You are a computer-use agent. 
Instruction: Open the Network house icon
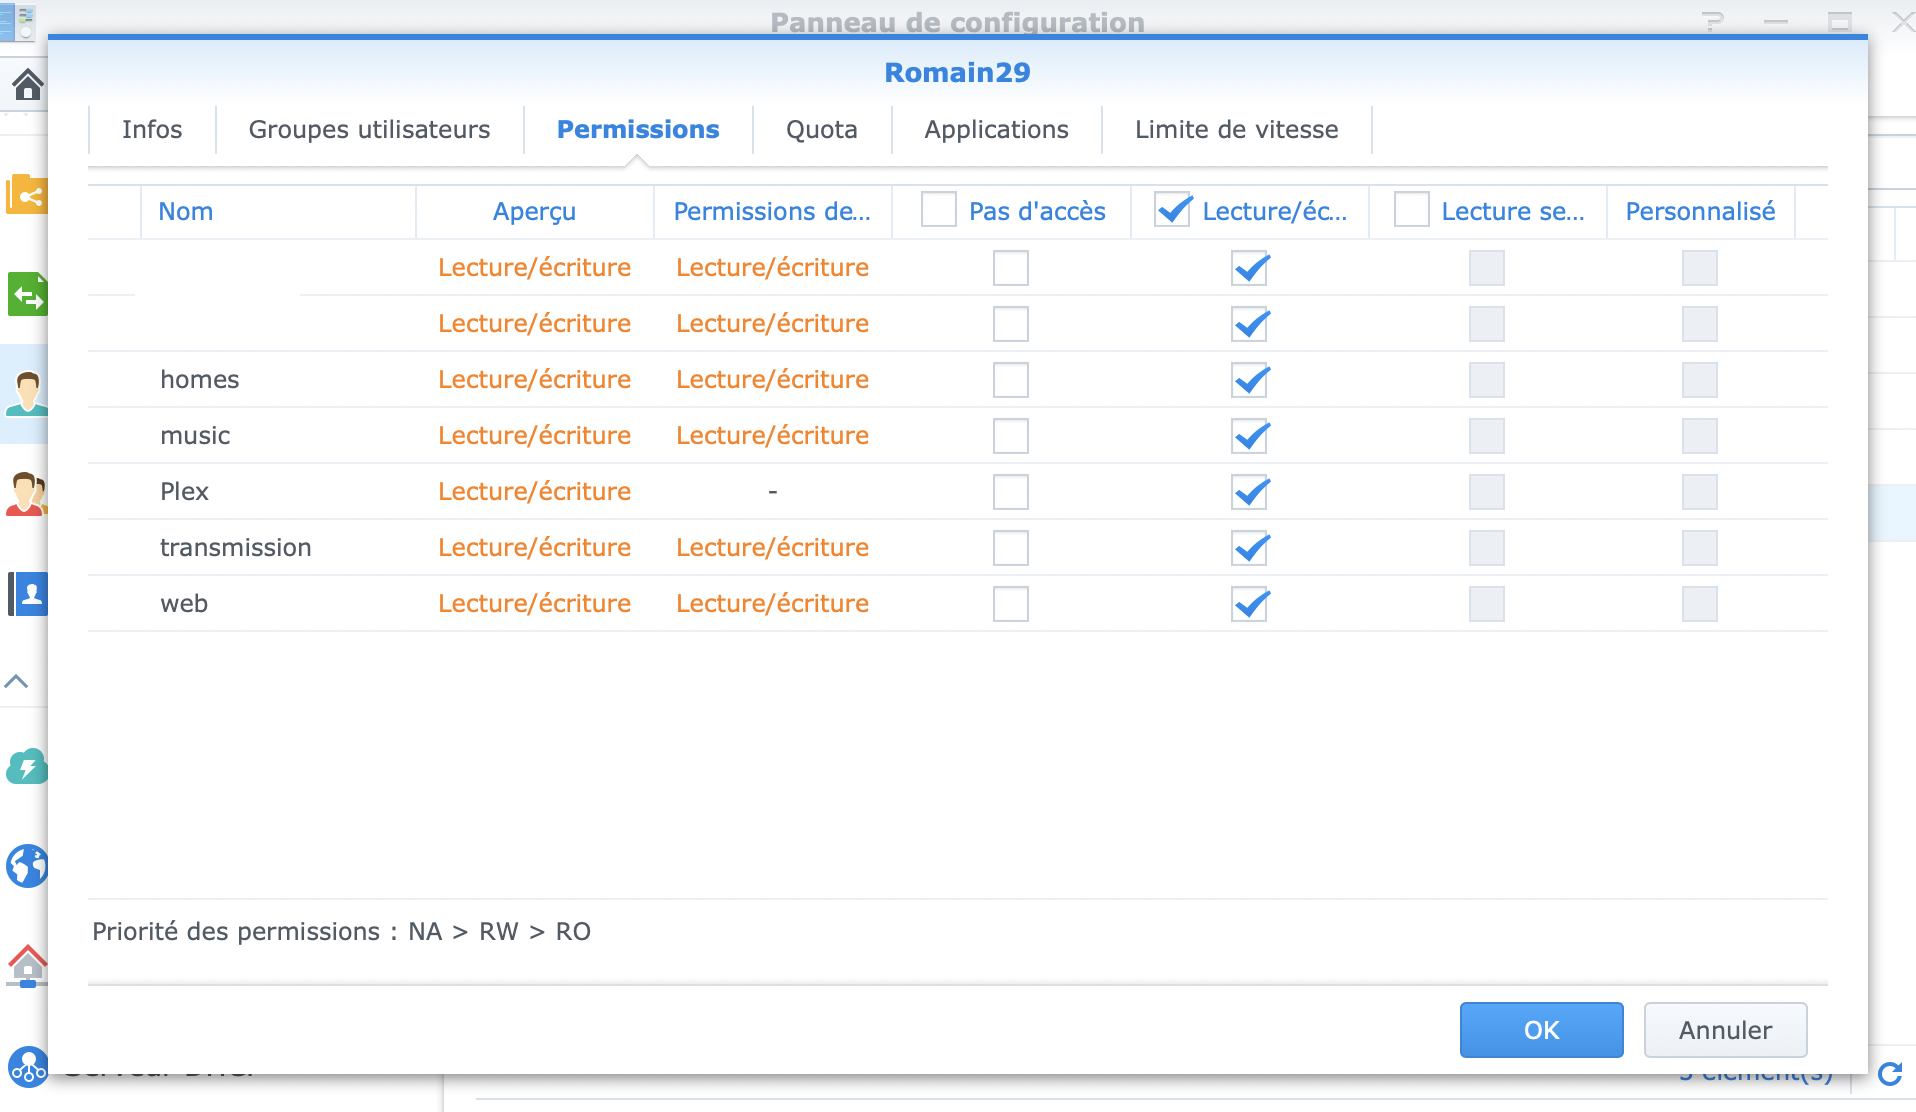click(x=27, y=965)
